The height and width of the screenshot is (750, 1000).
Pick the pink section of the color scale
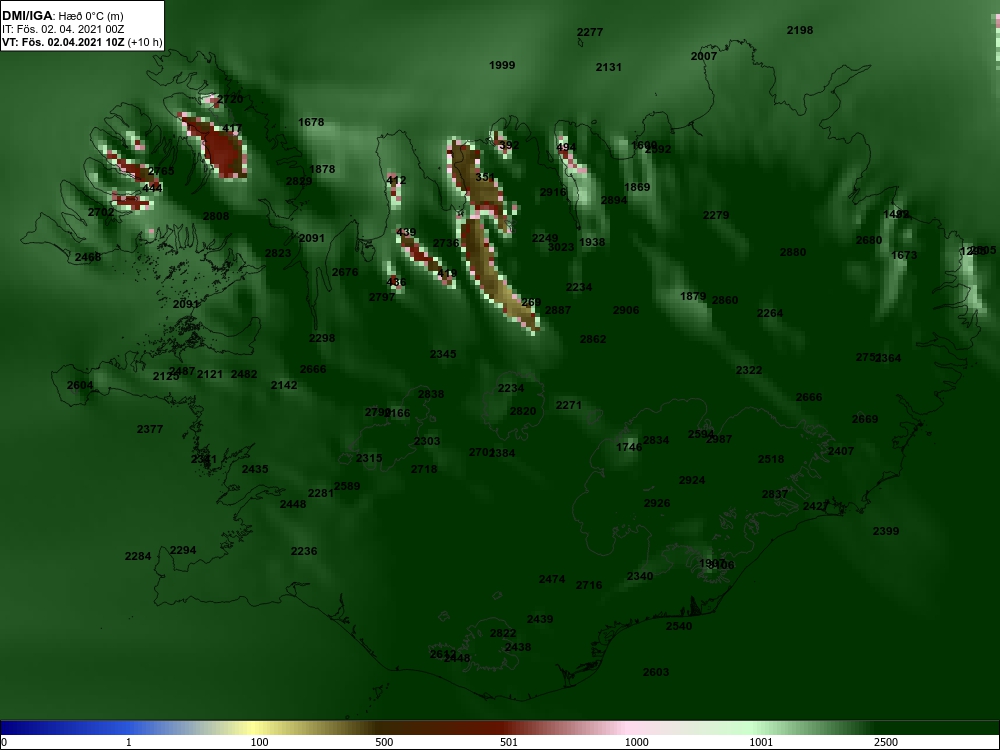coord(628,728)
